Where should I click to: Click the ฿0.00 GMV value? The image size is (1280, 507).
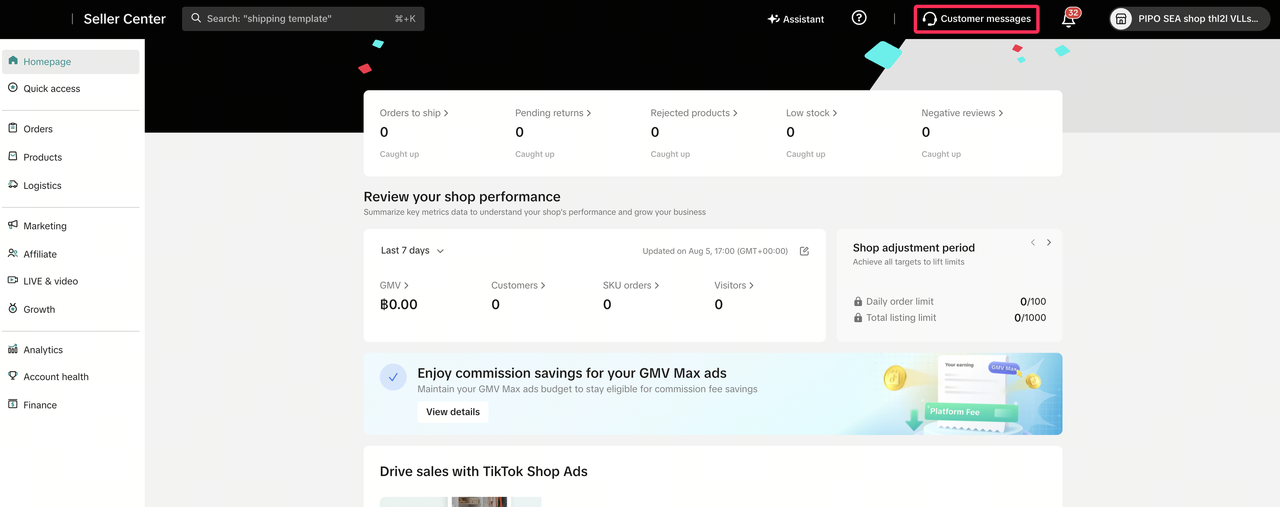(399, 305)
